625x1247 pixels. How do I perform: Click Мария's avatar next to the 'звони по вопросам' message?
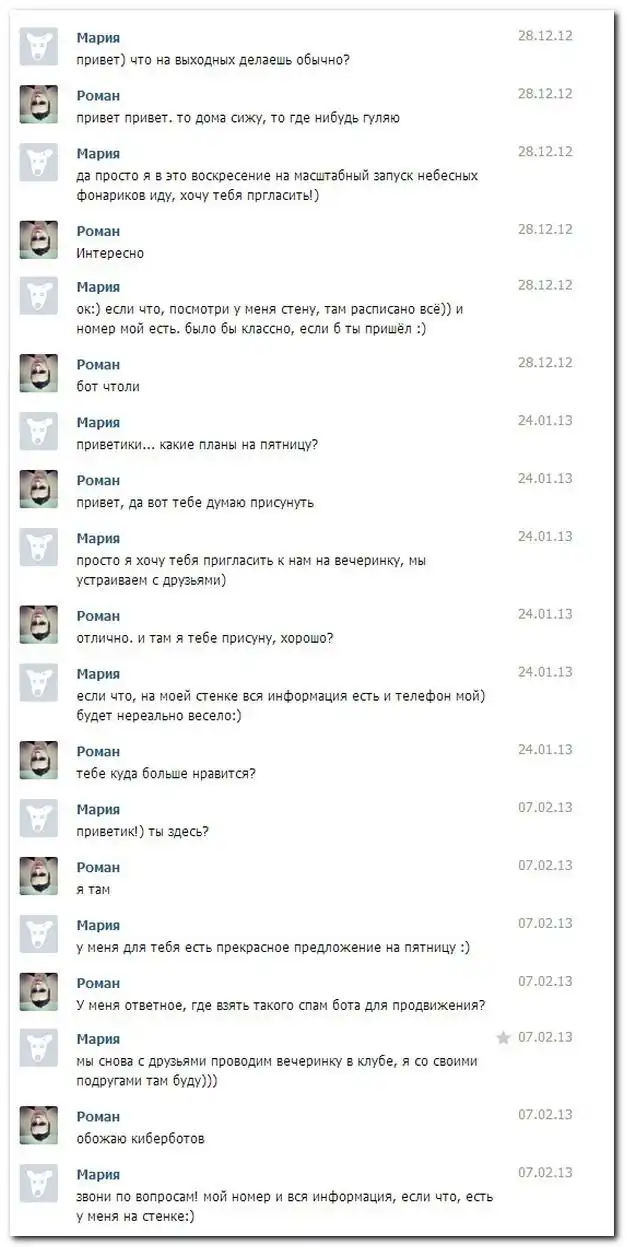click(38, 1183)
